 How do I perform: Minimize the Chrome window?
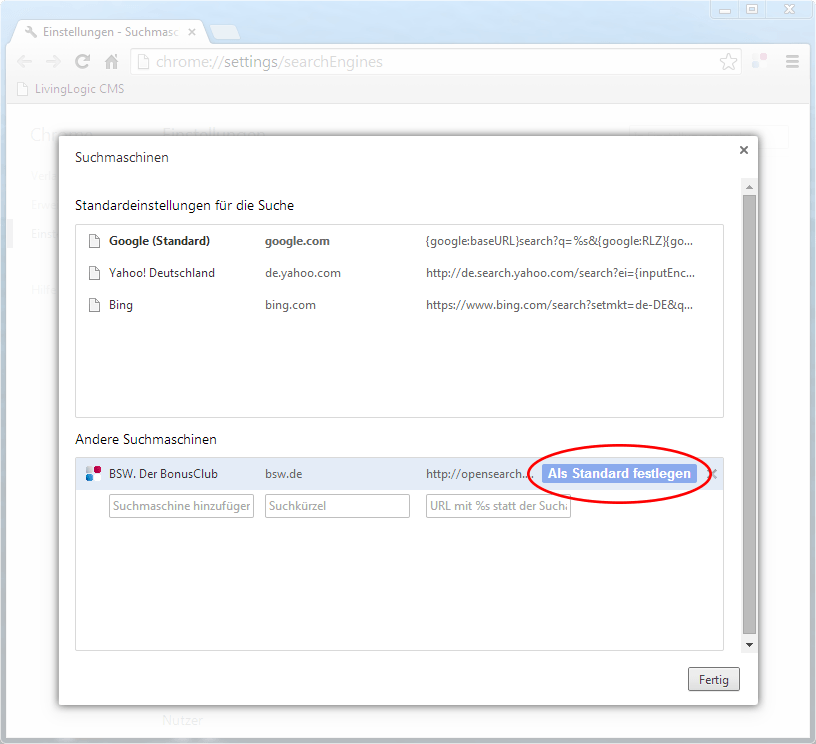pos(724,9)
